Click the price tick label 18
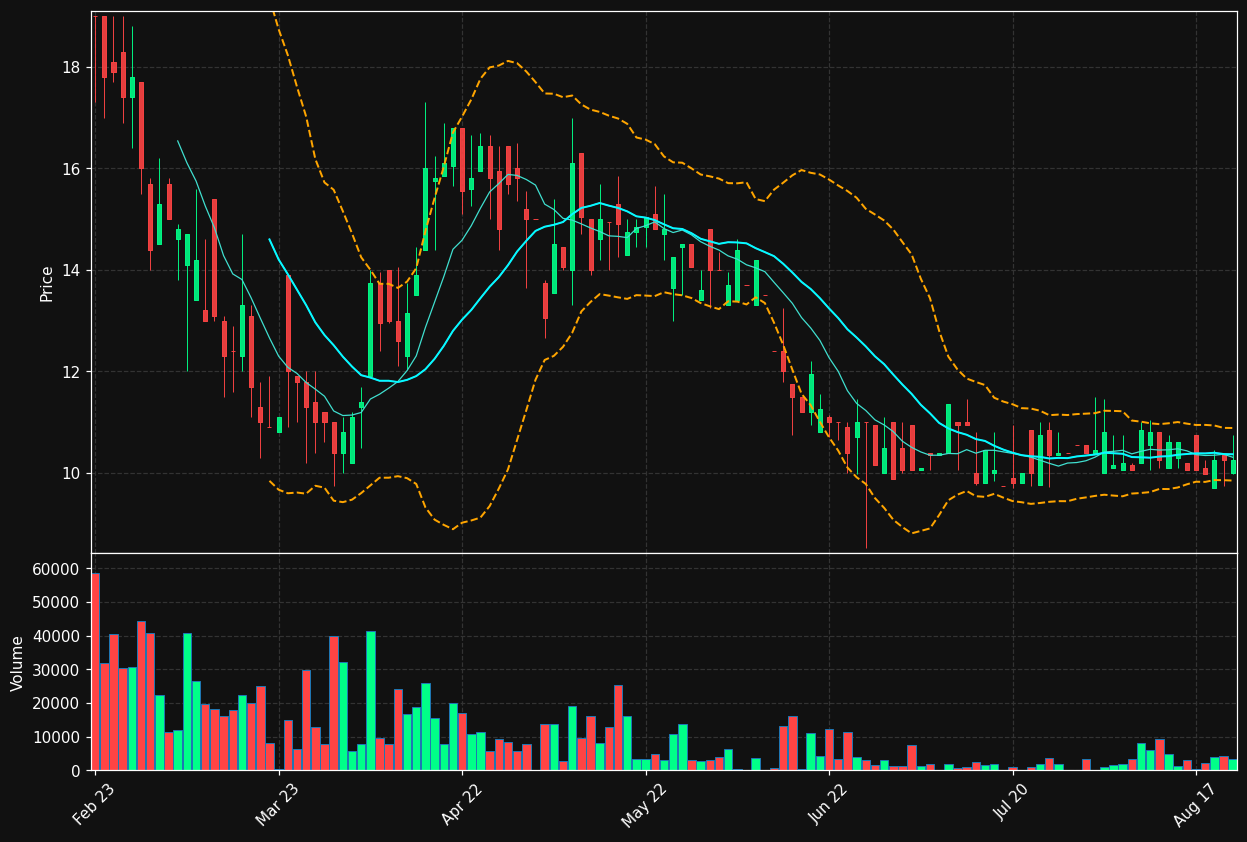 tap(71, 67)
